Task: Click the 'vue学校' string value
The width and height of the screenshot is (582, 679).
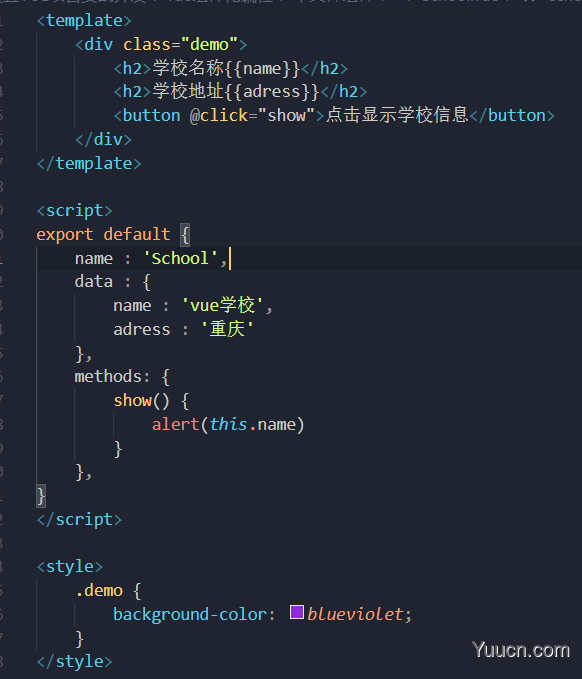Action: tap(222, 305)
